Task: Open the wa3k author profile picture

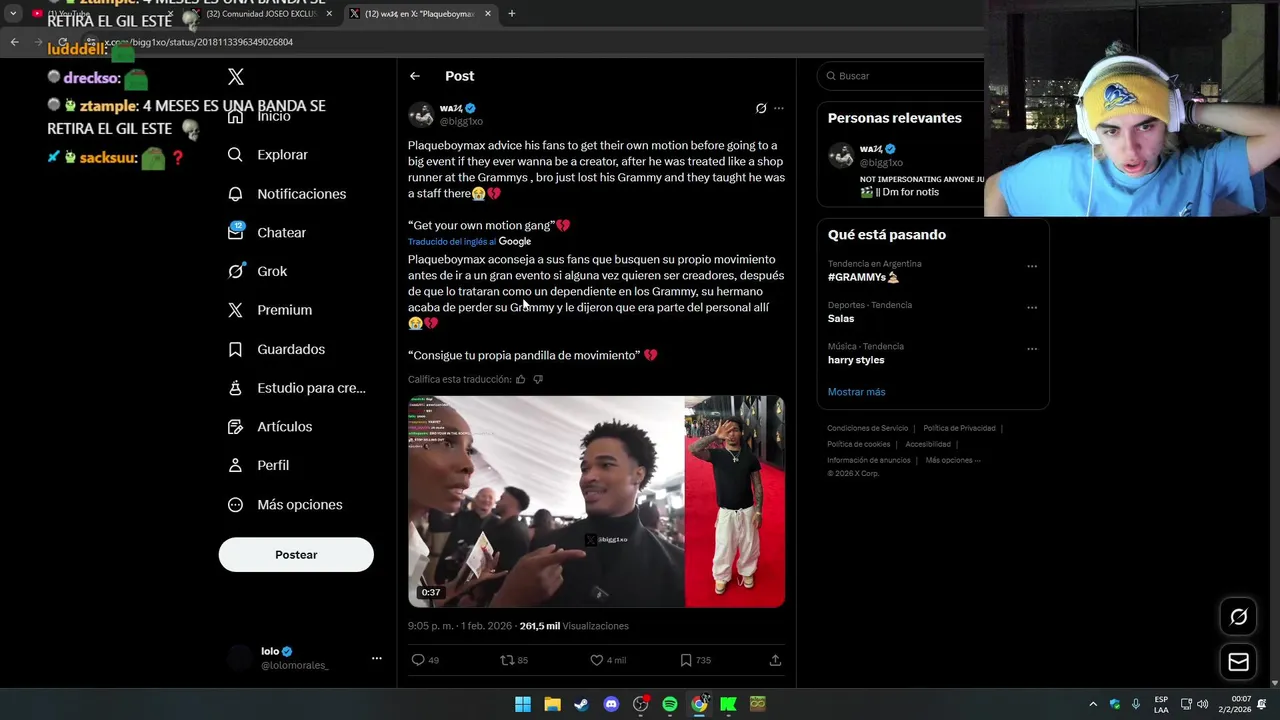Action: (x=421, y=114)
